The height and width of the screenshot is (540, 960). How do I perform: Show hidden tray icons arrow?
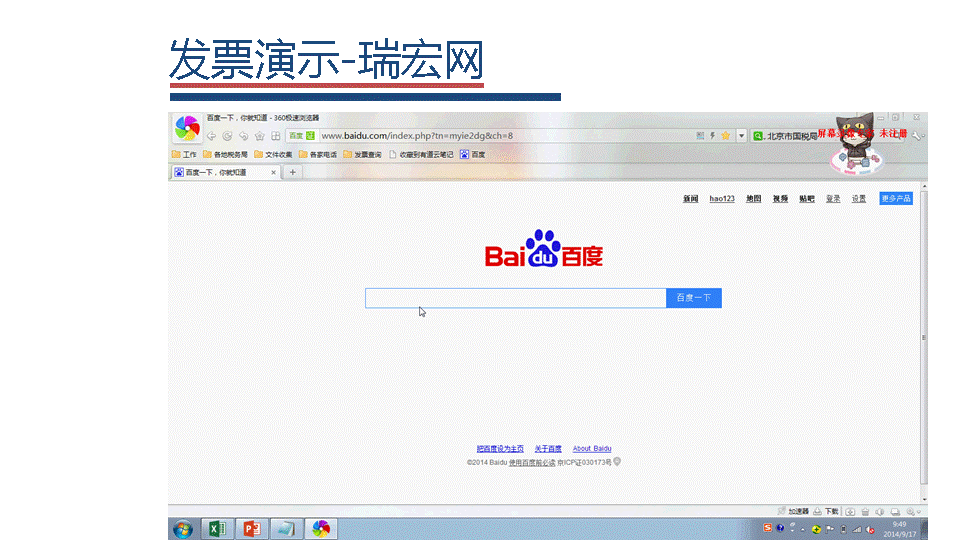[803, 530]
